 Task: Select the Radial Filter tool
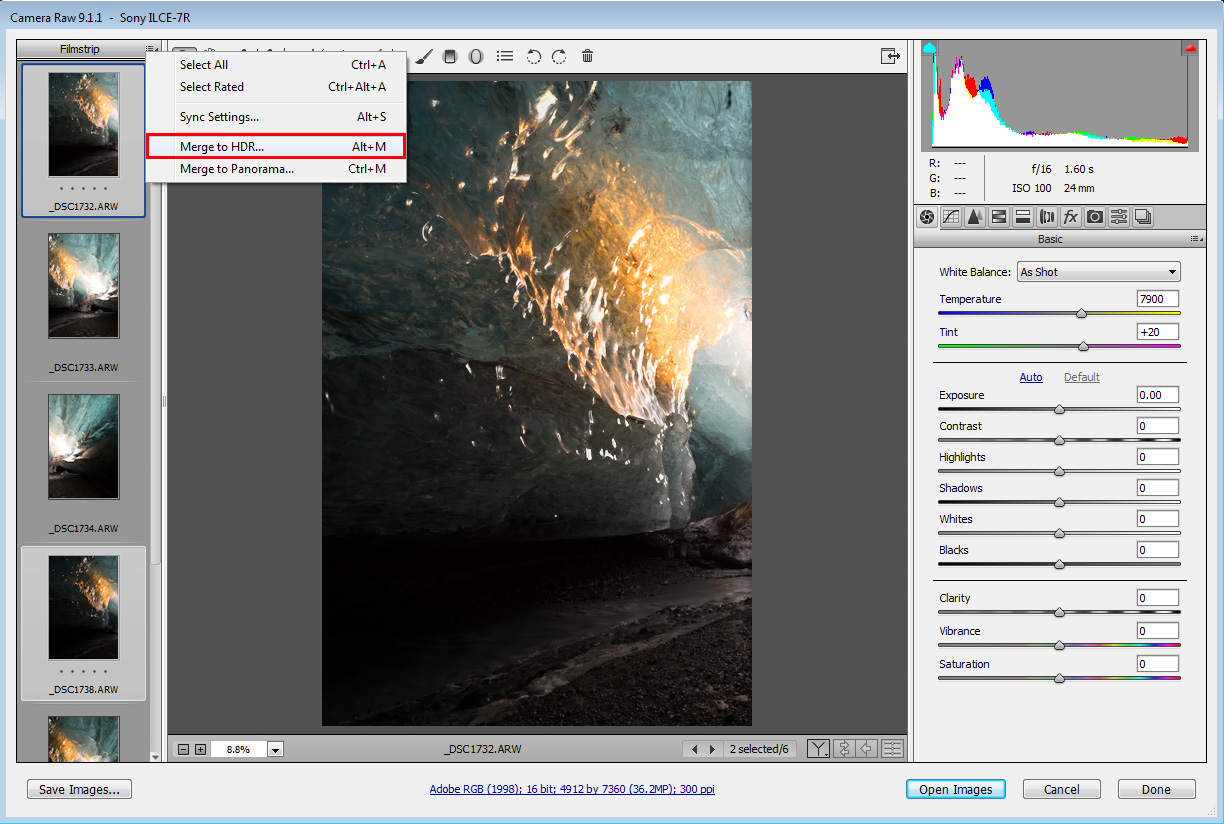476,56
